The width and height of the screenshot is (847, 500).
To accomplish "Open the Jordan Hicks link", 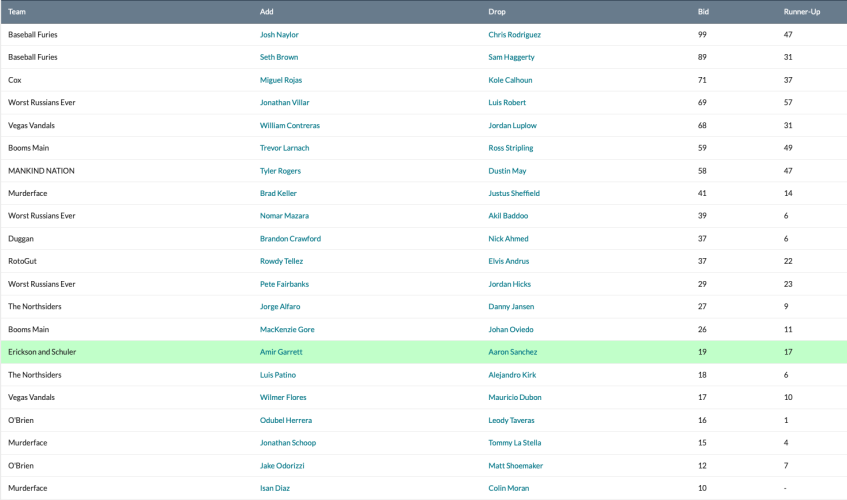I will (509, 284).
